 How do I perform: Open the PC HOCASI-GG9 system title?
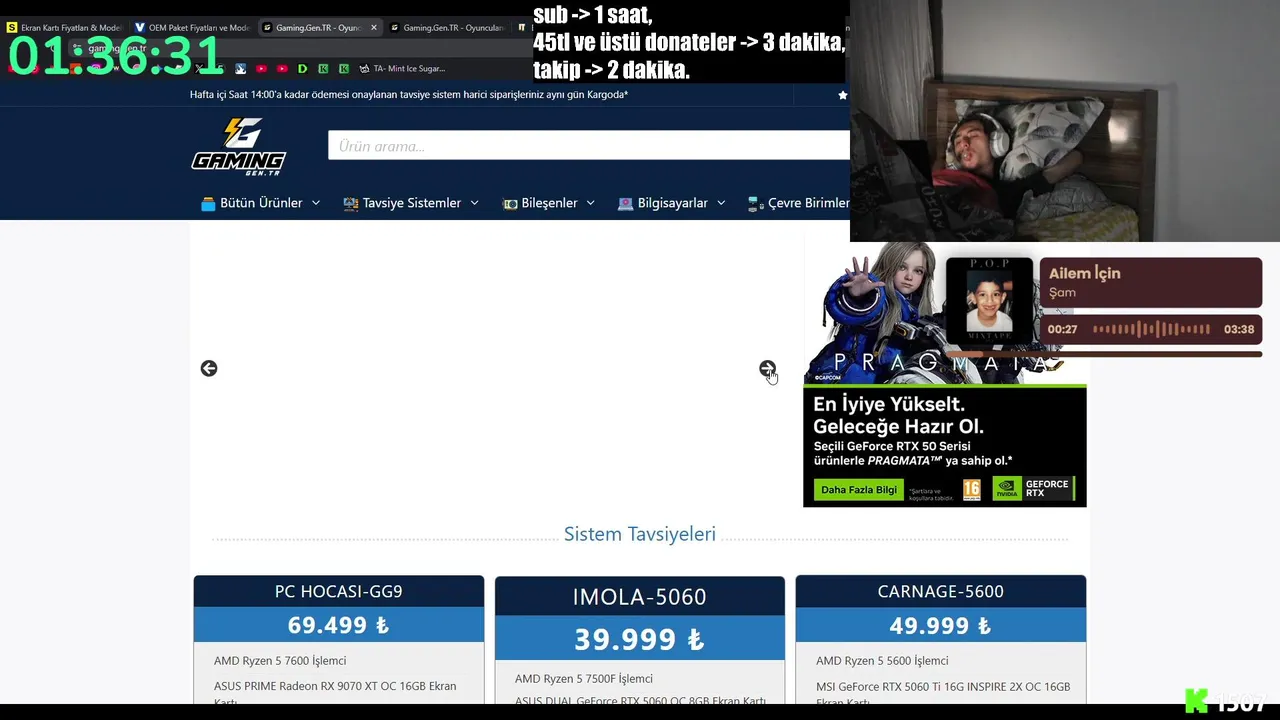(339, 591)
